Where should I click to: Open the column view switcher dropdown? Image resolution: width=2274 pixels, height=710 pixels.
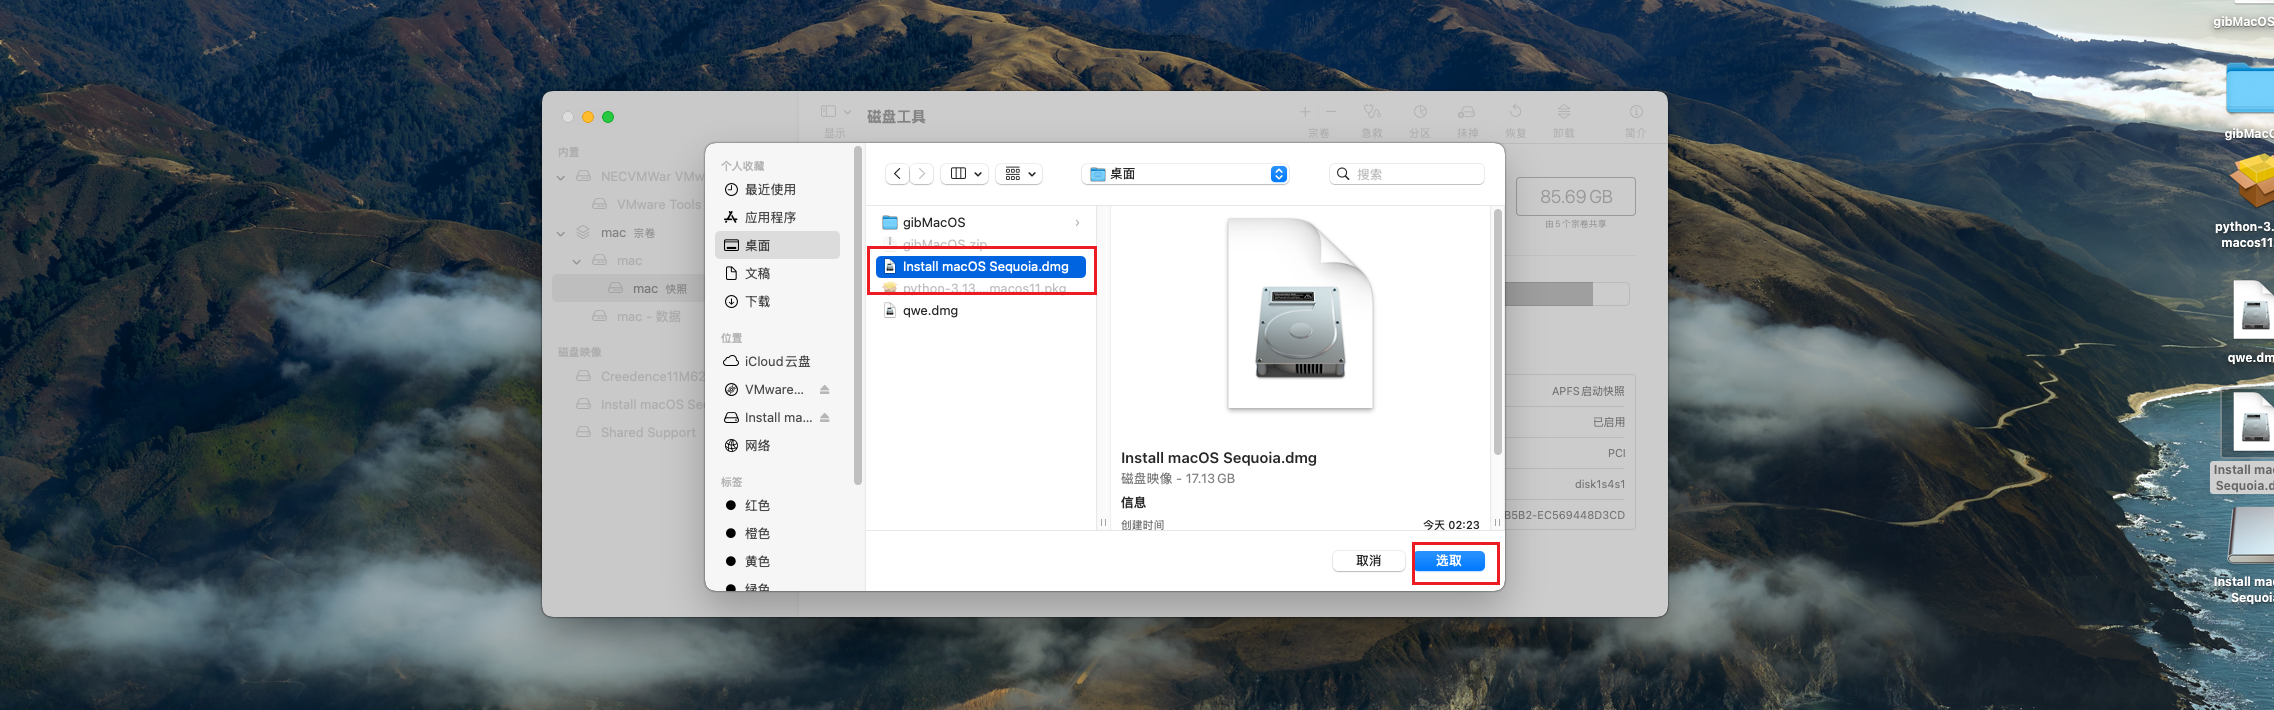click(x=965, y=174)
